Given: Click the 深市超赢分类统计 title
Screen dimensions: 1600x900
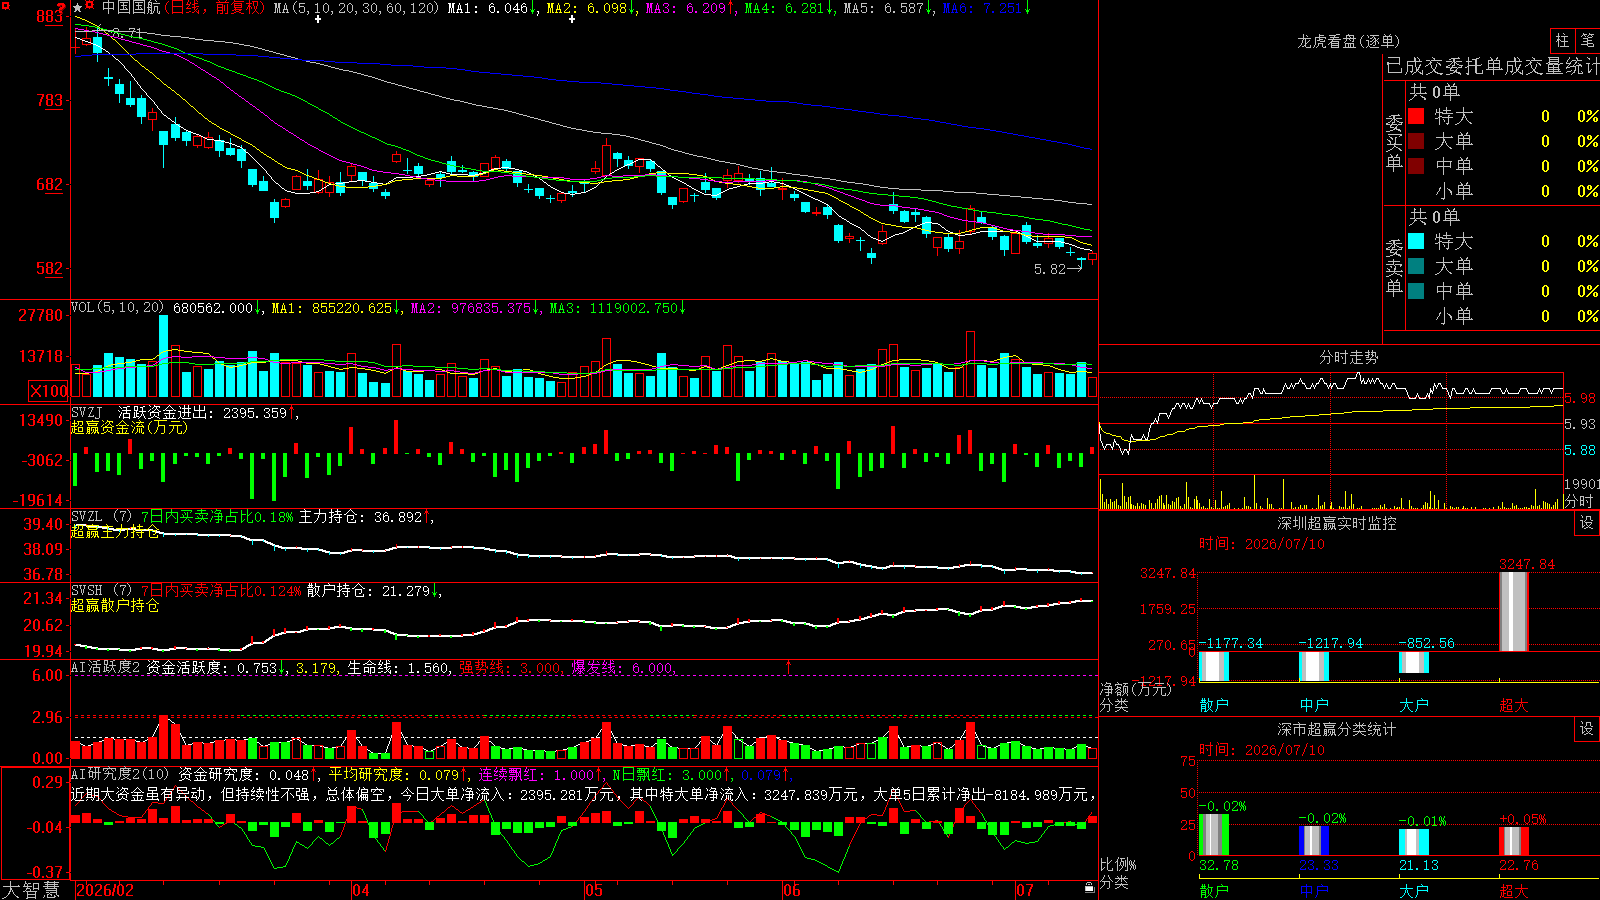Looking at the screenshot, I should pos(1337,729).
